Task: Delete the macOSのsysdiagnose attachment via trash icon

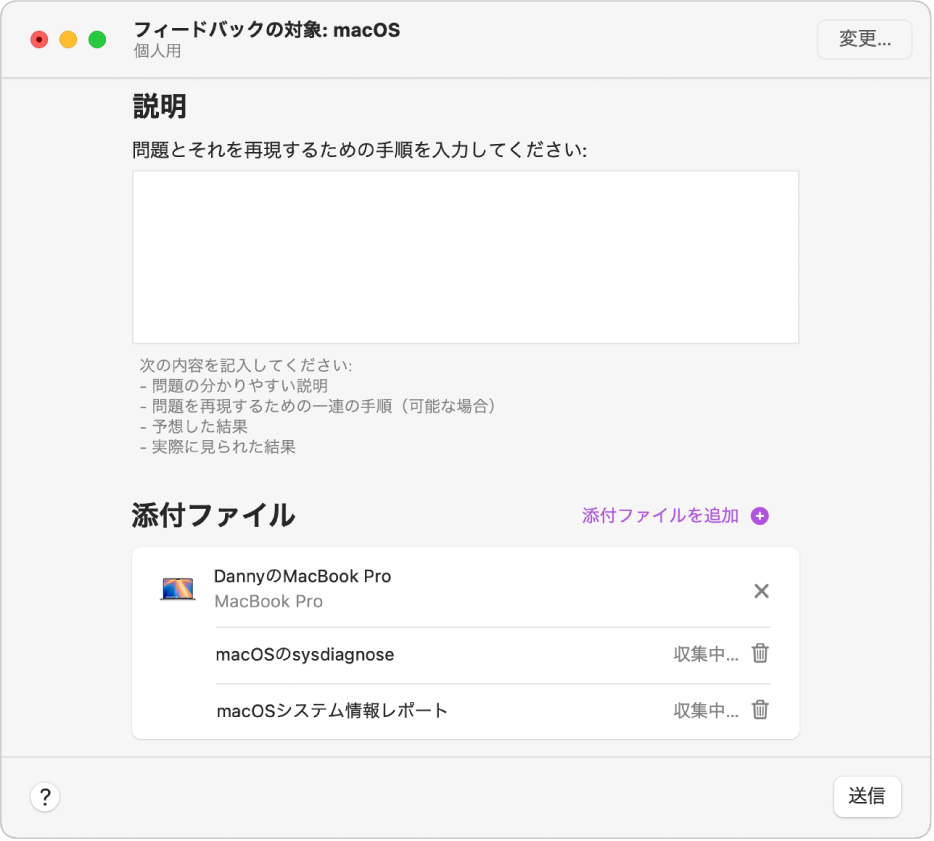Action: pos(761,655)
